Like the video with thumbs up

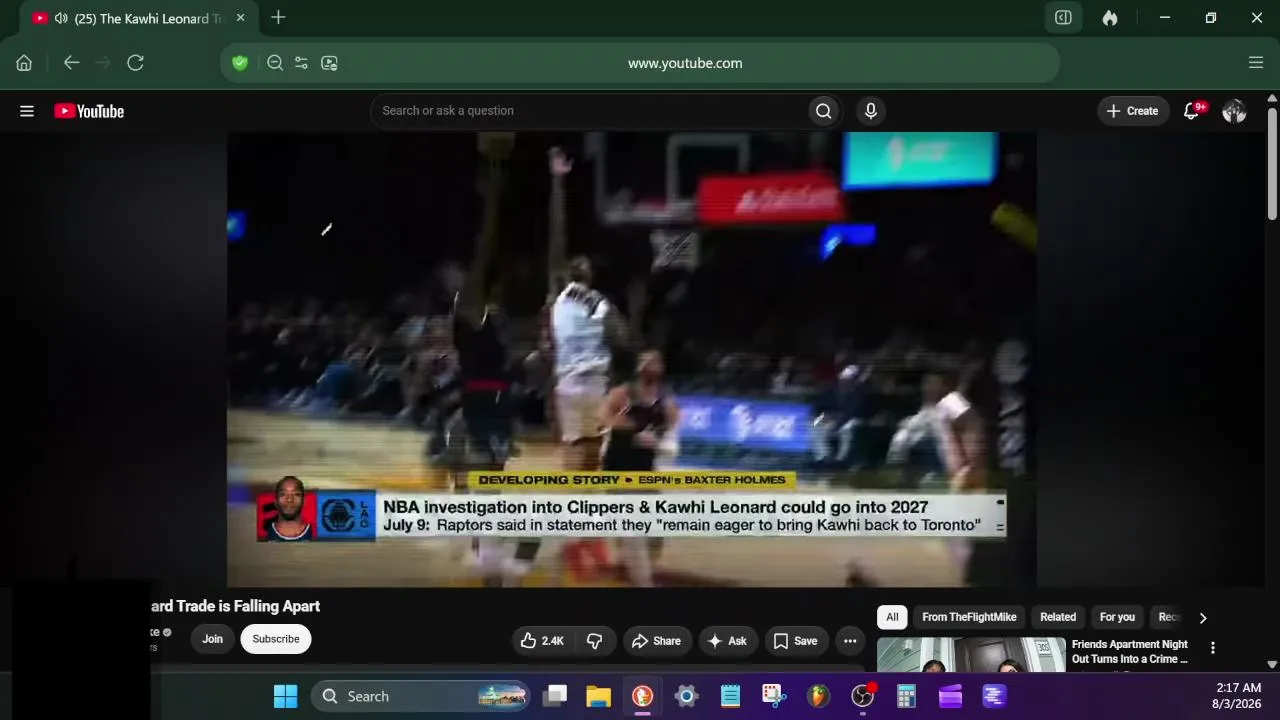[x=542, y=641]
